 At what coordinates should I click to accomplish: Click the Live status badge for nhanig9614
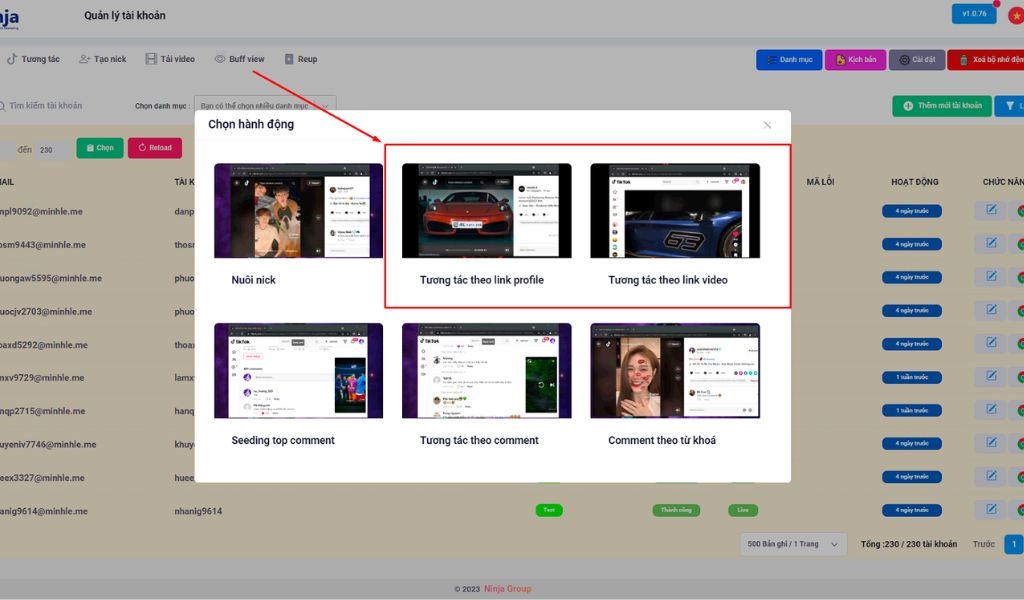point(742,510)
